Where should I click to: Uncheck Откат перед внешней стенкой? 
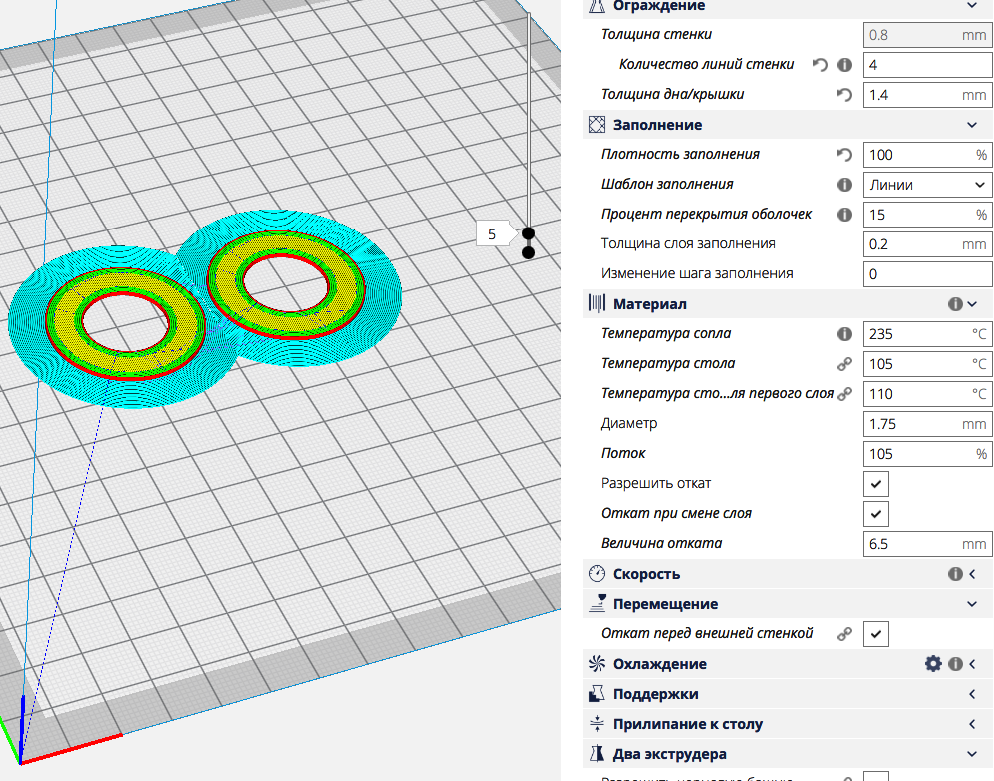click(875, 634)
